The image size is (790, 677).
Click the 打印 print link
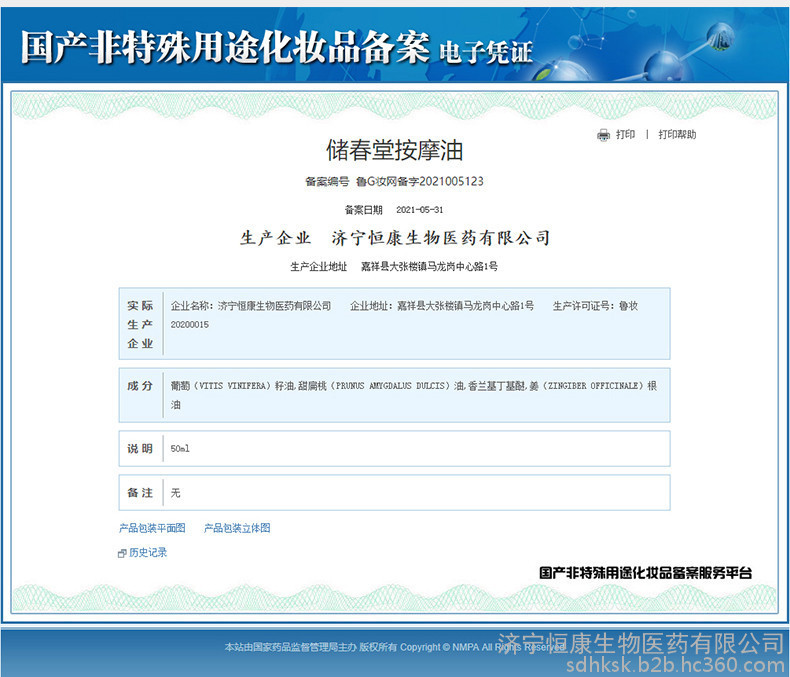pos(625,134)
